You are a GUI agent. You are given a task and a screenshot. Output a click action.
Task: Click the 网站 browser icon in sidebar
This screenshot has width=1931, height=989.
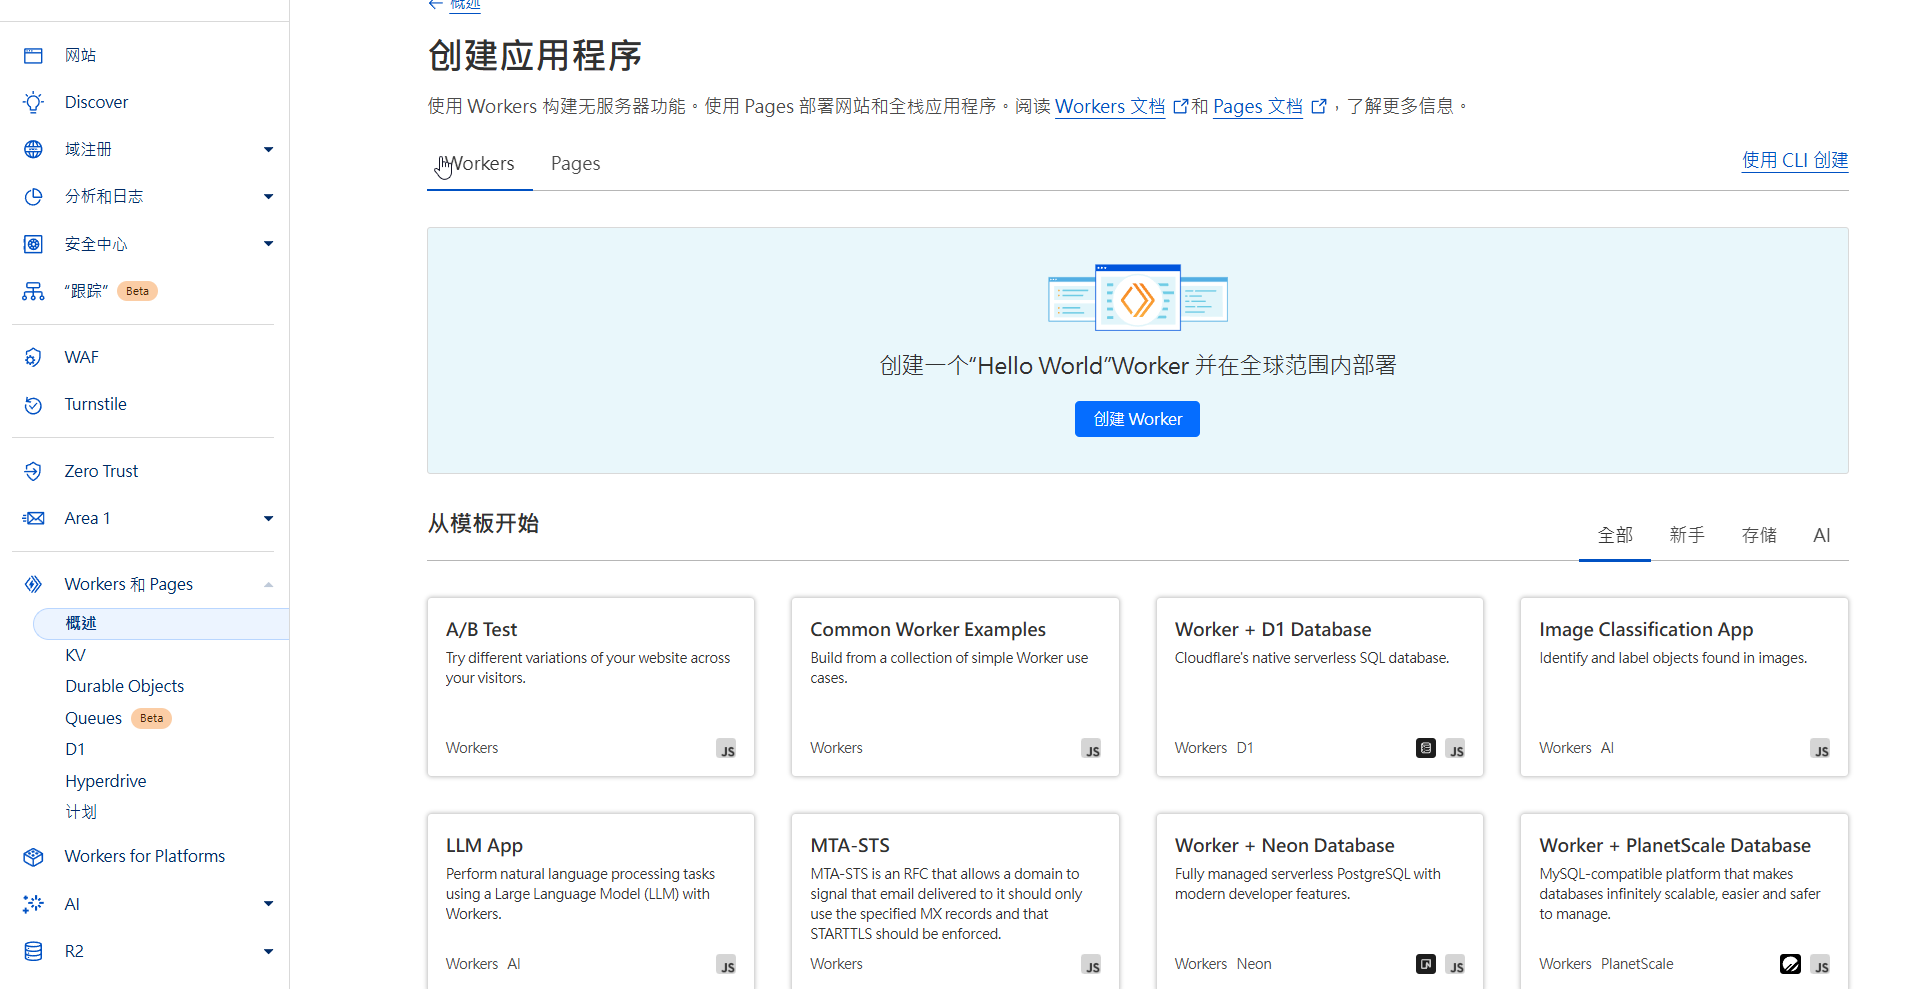pyautogui.click(x=33, y=56)
